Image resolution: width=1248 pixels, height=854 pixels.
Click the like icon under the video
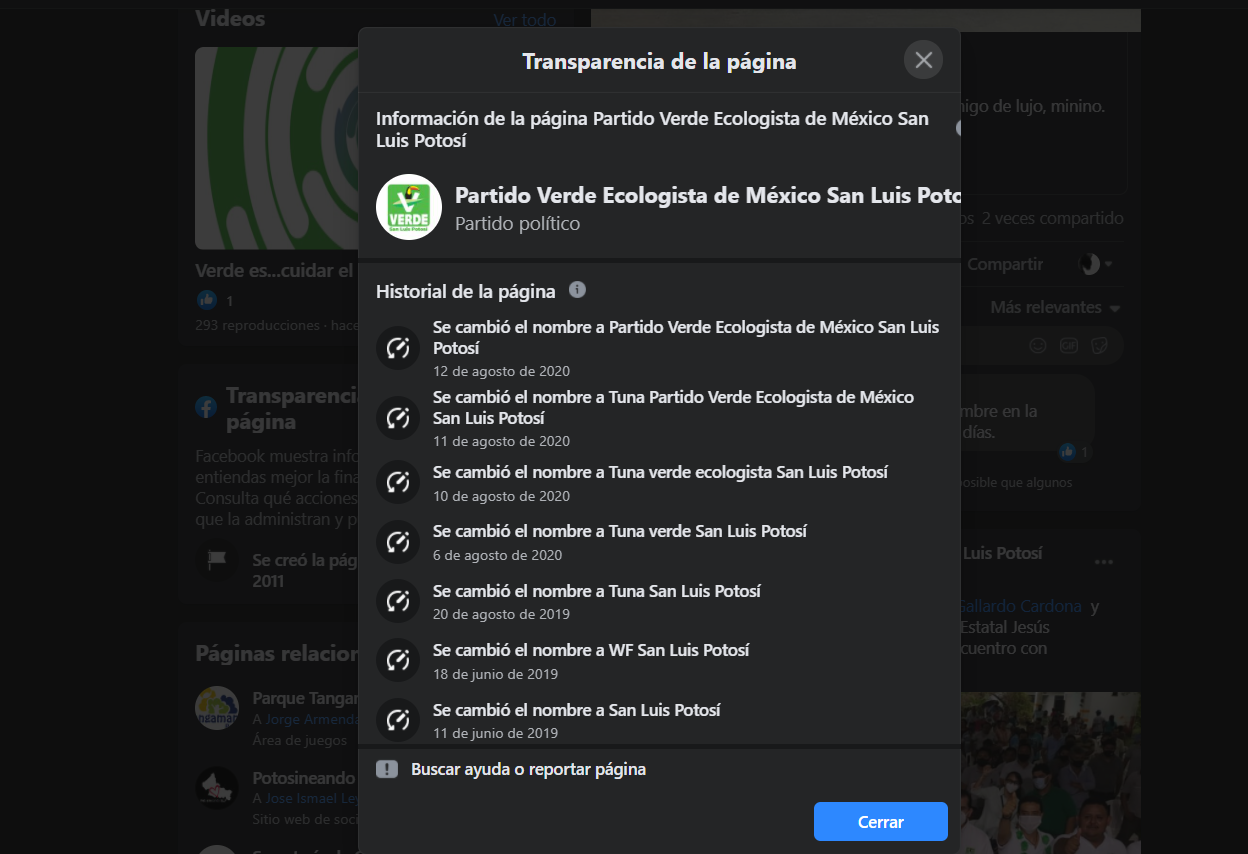(x=207, y=300)
